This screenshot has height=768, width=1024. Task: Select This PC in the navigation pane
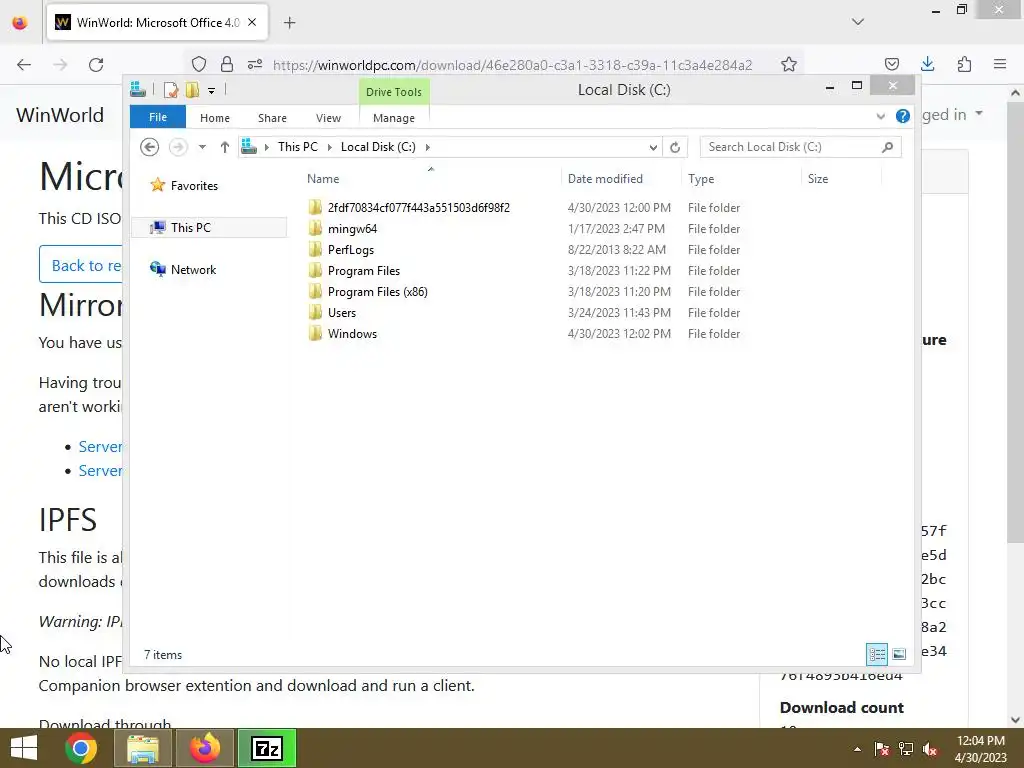209,227
